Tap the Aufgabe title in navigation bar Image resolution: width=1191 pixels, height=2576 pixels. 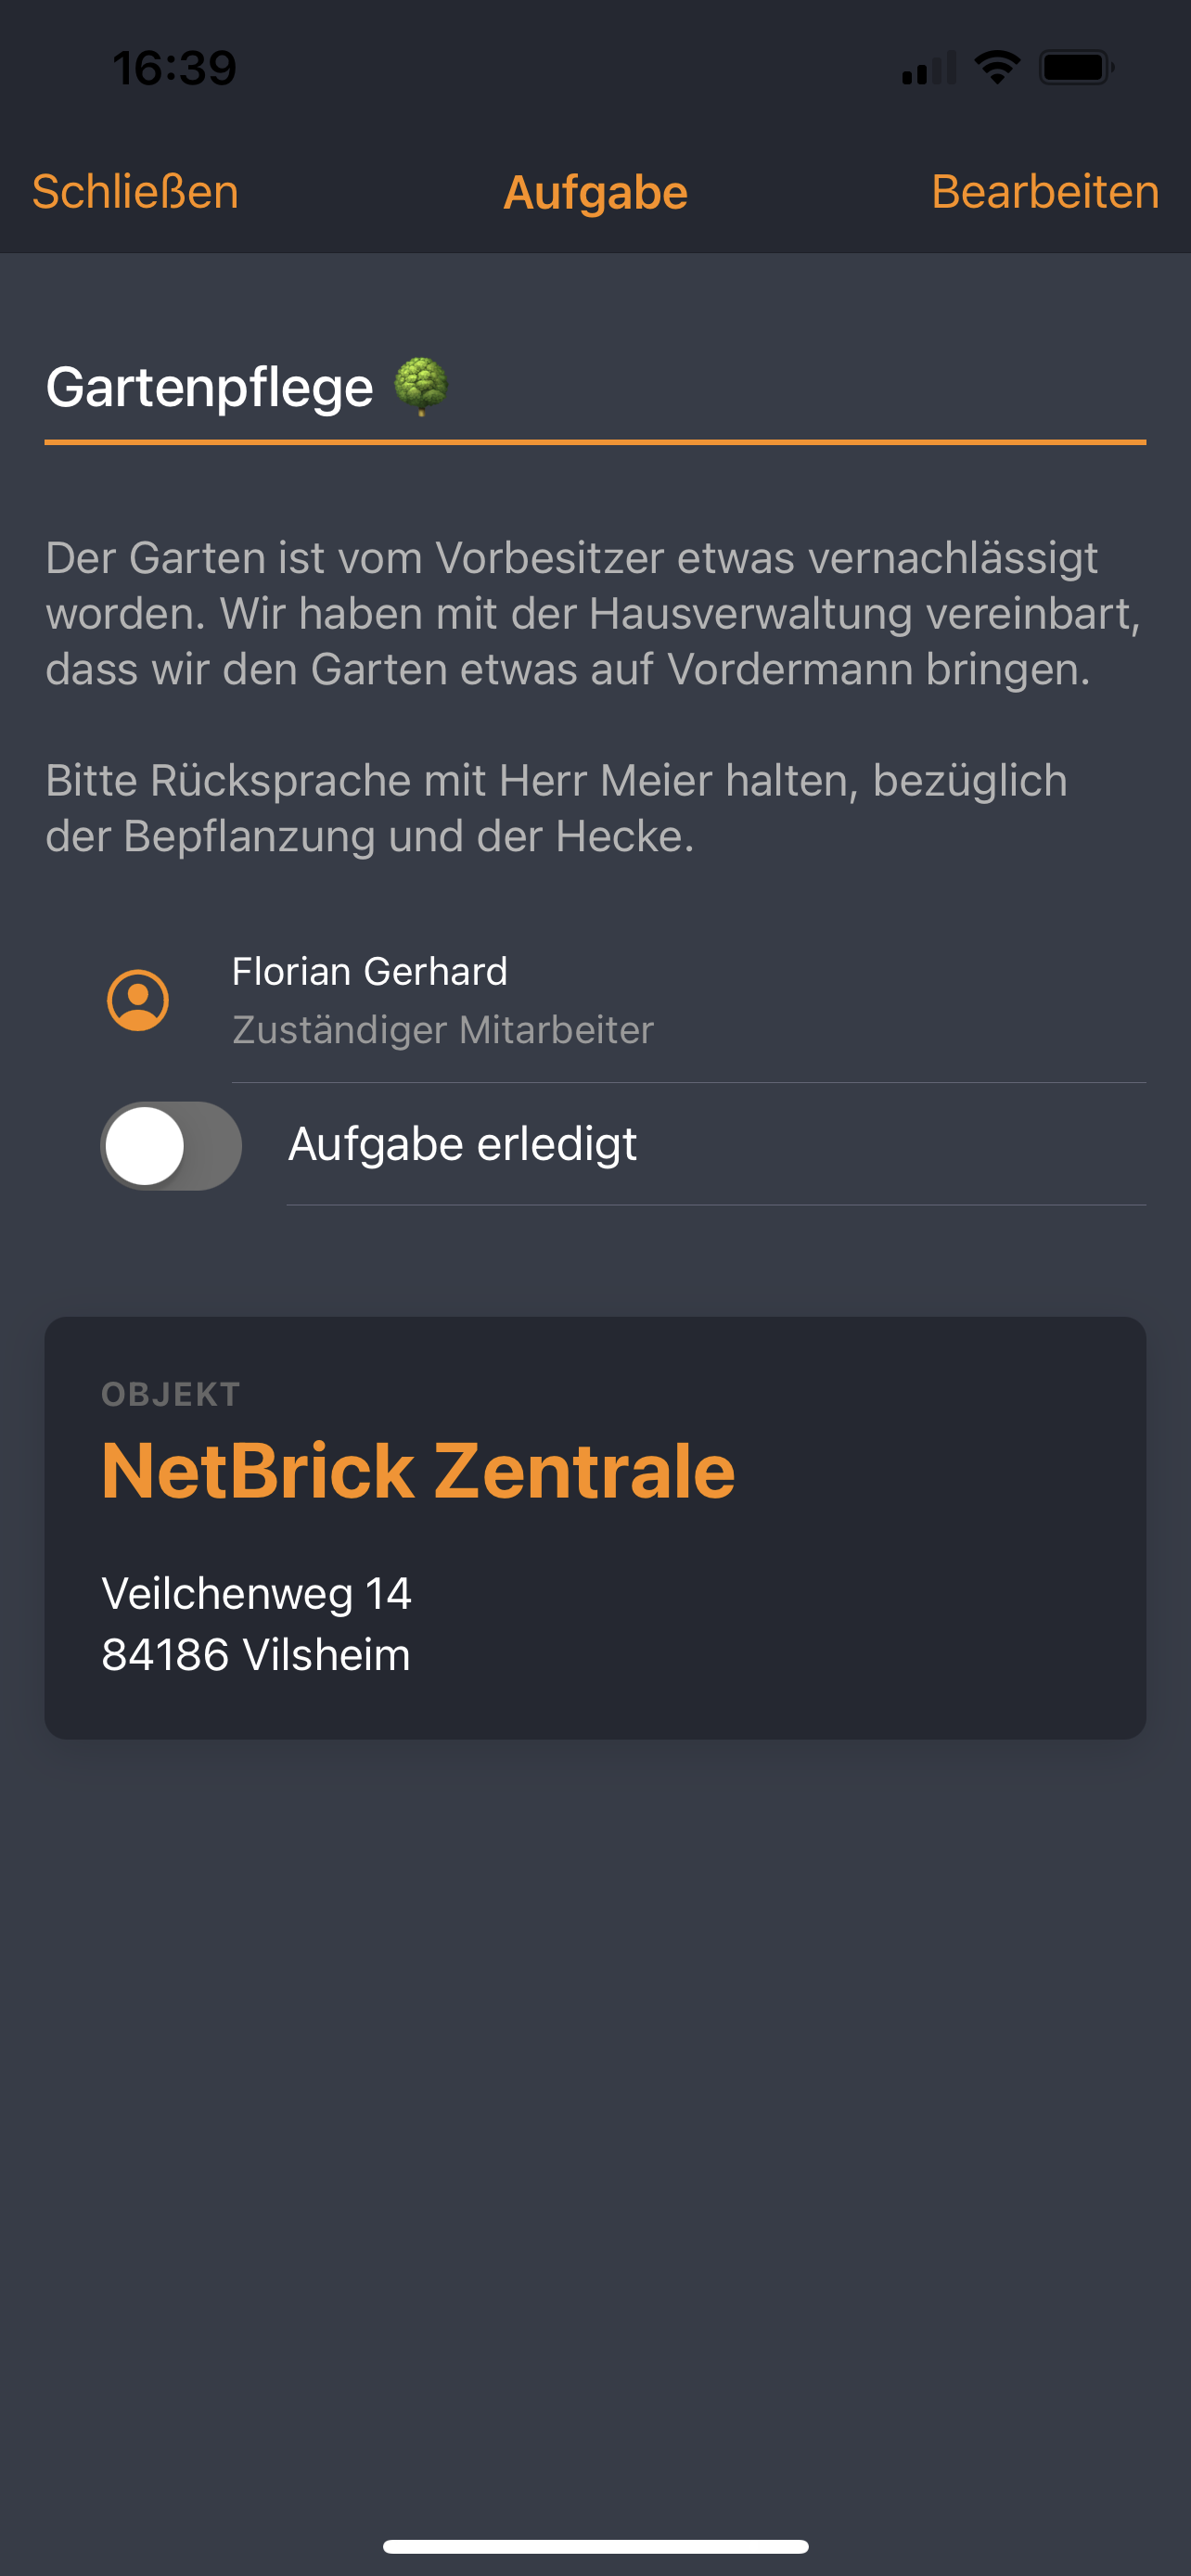click(595, 193)
